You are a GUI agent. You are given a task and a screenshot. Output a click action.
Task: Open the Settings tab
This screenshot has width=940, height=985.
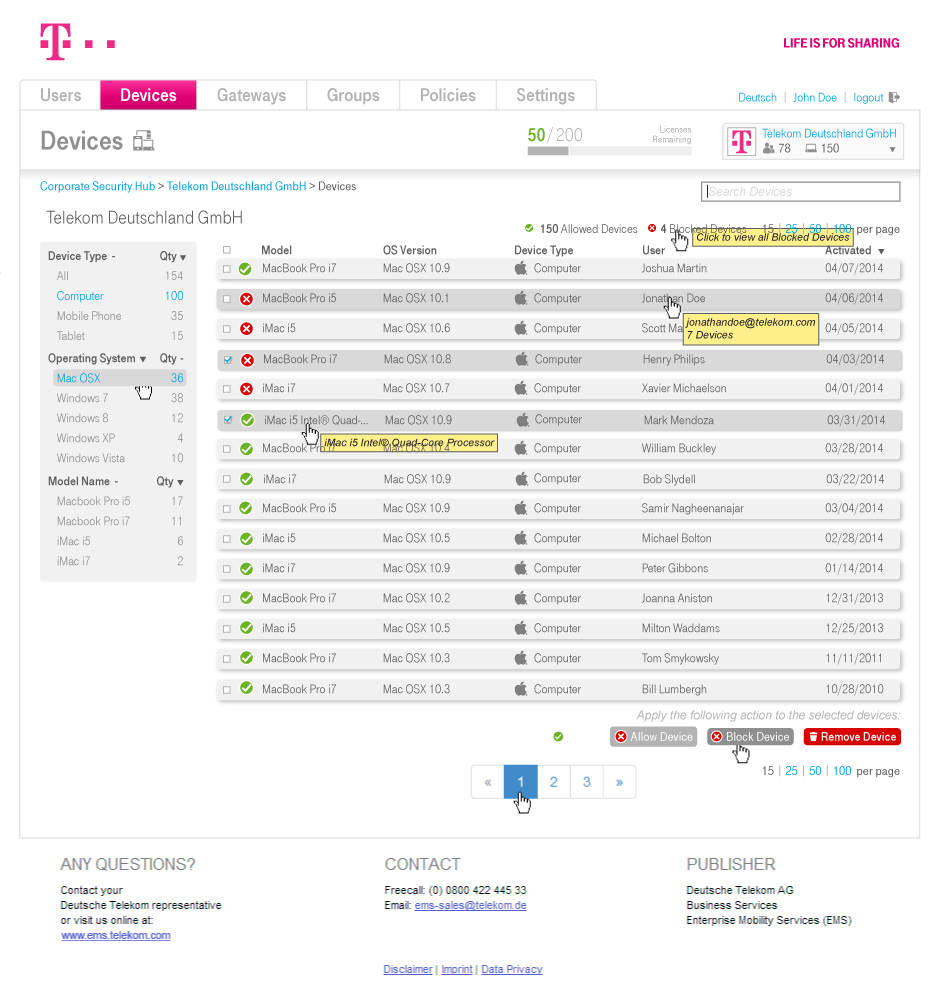tap(545, 95)
